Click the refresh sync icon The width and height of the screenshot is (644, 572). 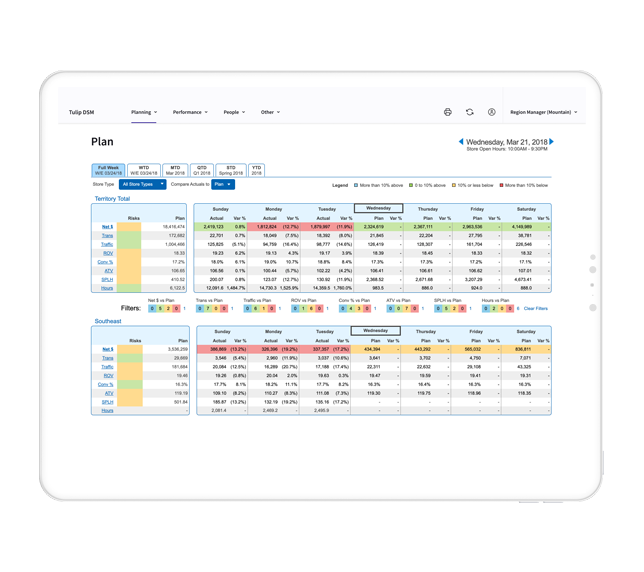(x=470, y=112)
